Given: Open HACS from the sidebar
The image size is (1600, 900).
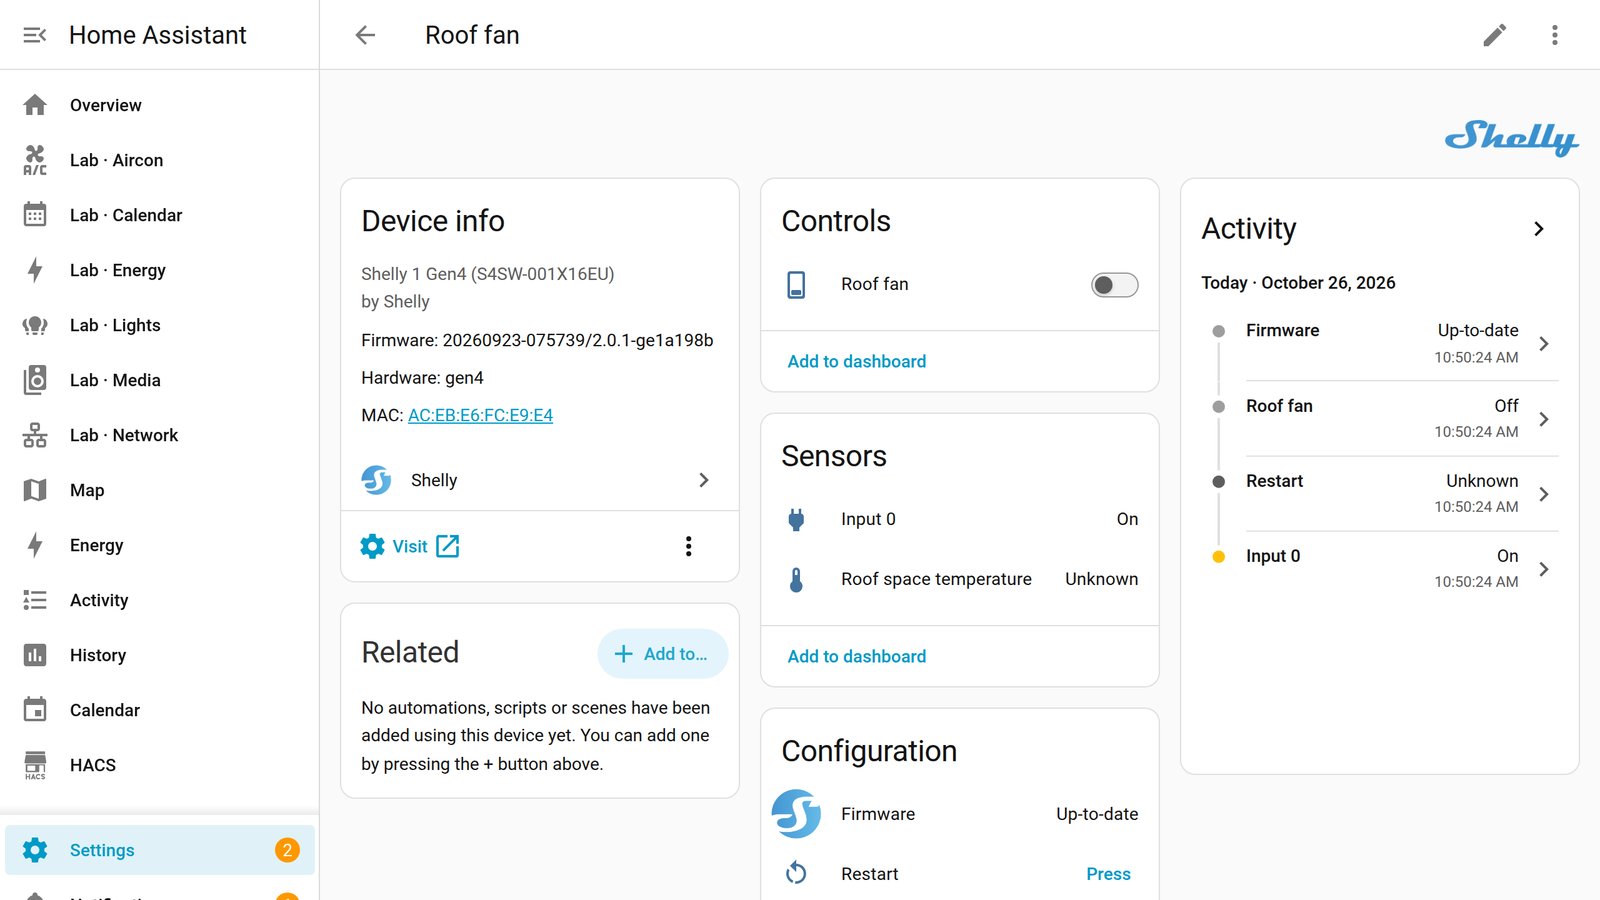Looking at the screenshot, I should 160,765.
